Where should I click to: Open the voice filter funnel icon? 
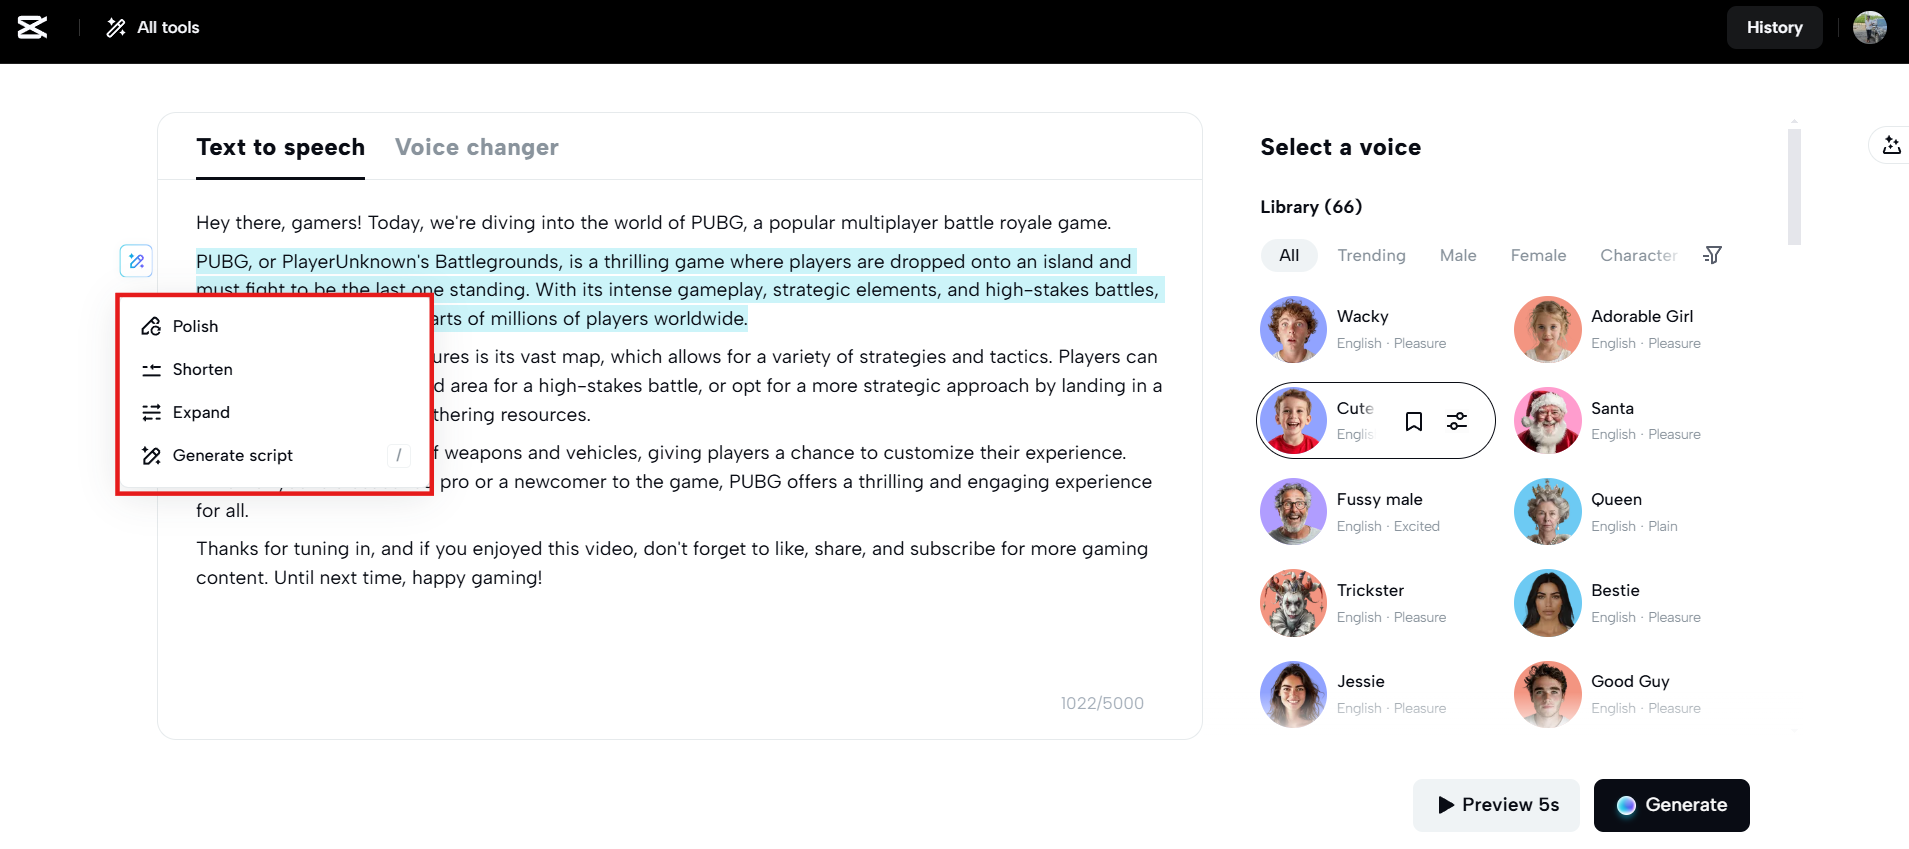[x=1712, y=255]
